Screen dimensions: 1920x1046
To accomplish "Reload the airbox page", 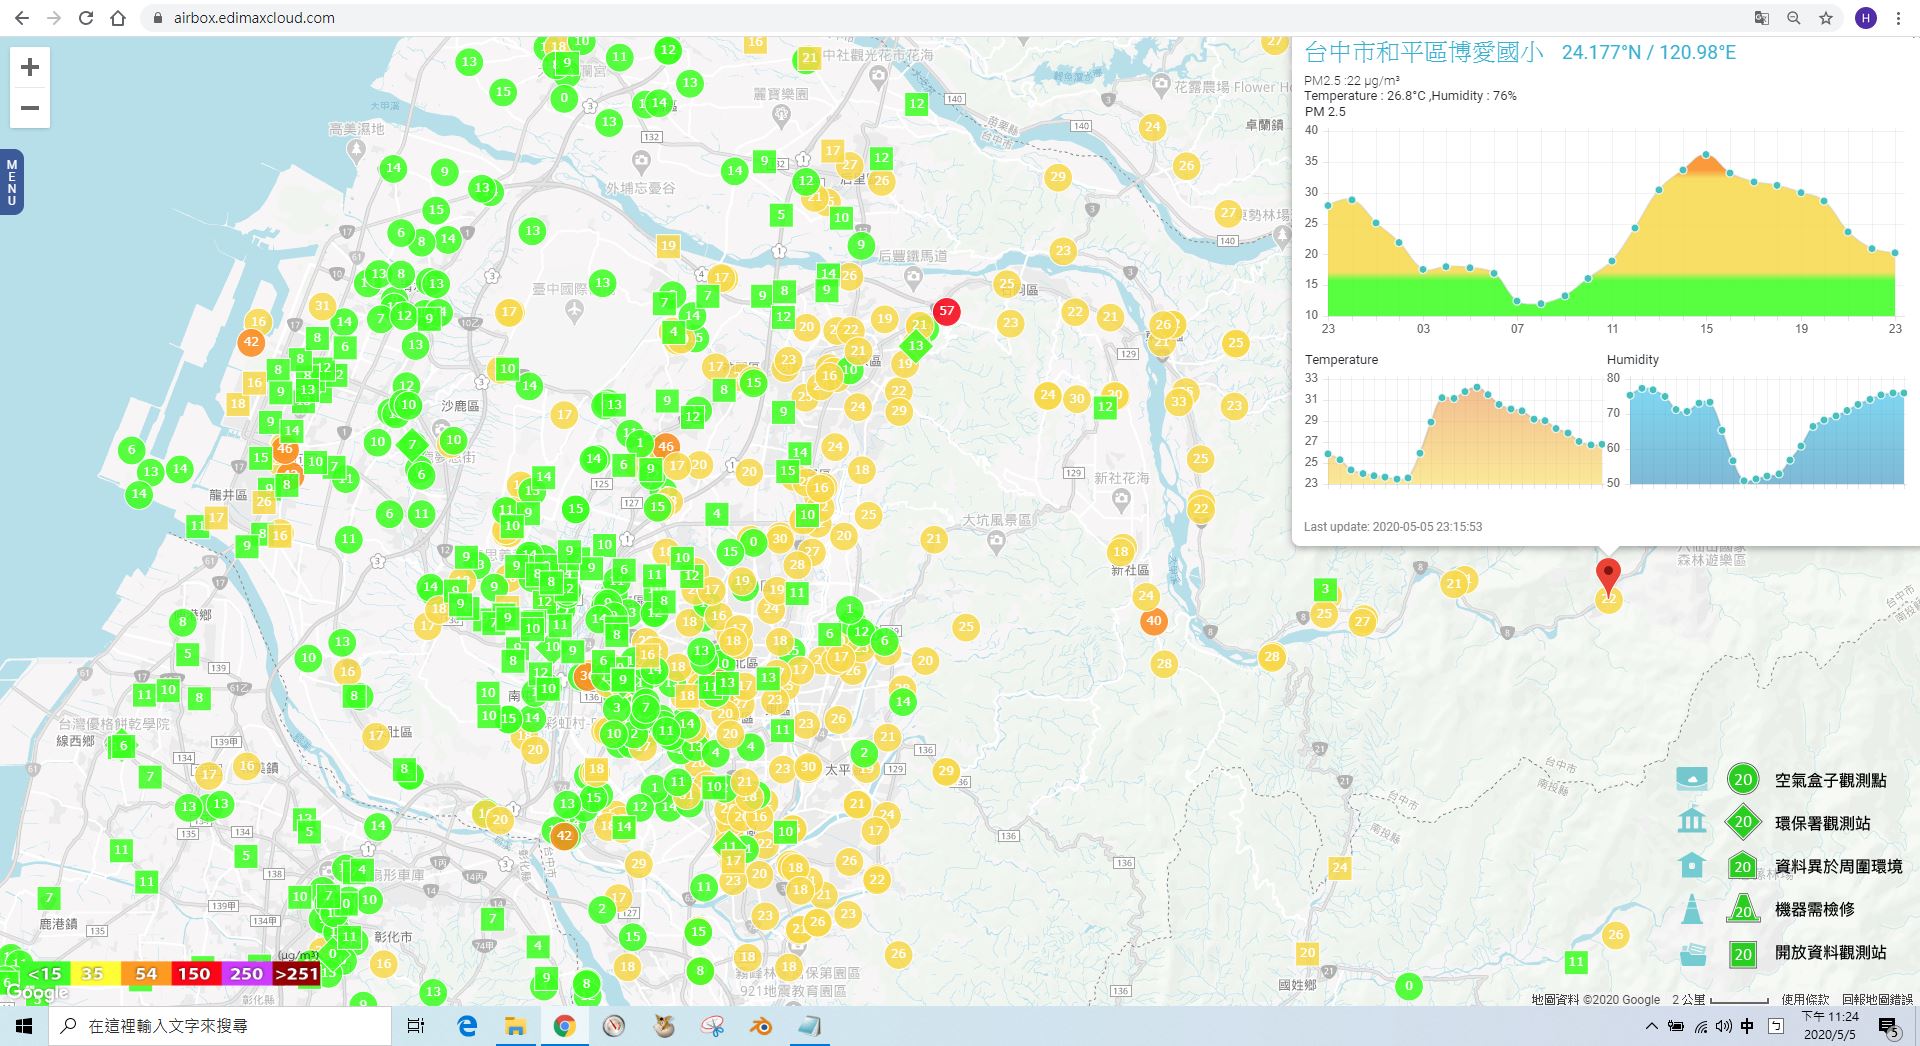I will click(x=86, y=18).
